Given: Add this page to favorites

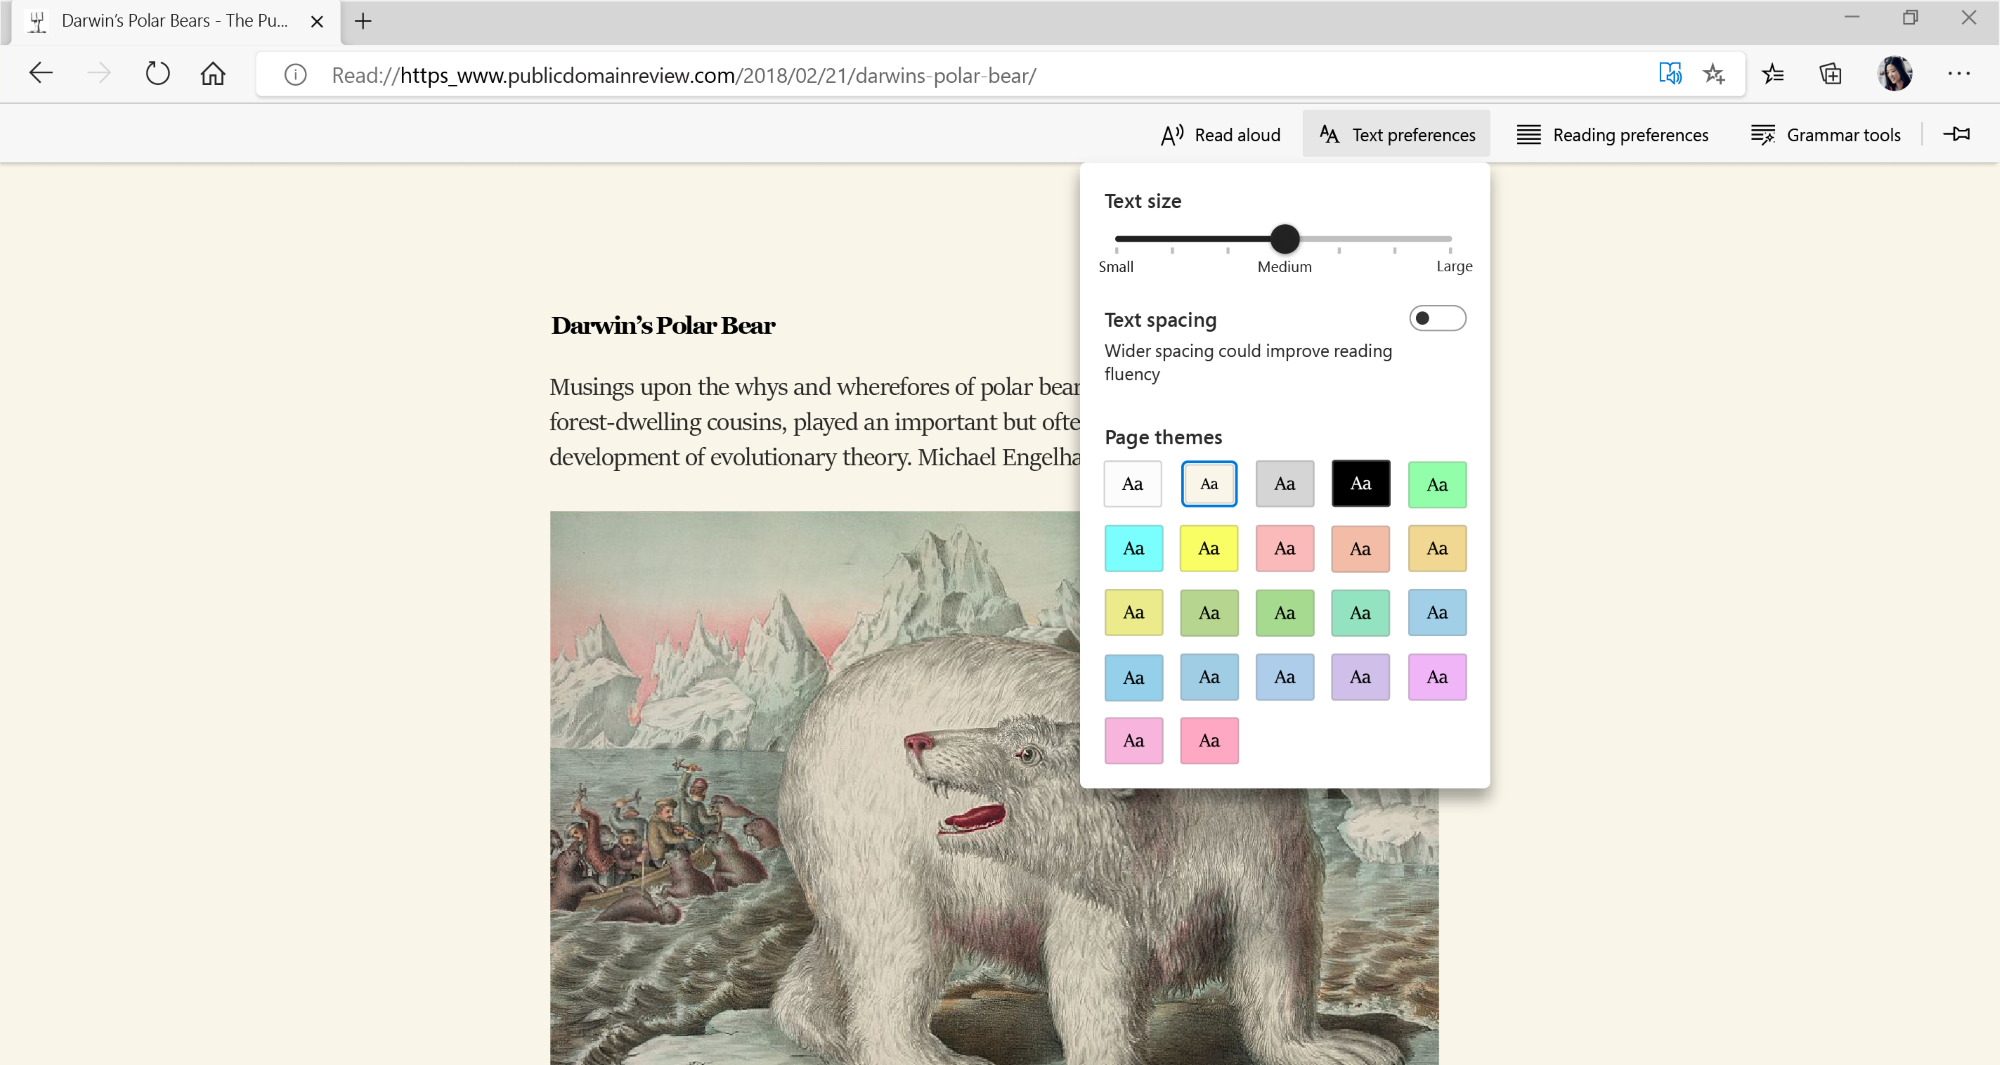Looking at the screenshot, I should pos(1714,74).
